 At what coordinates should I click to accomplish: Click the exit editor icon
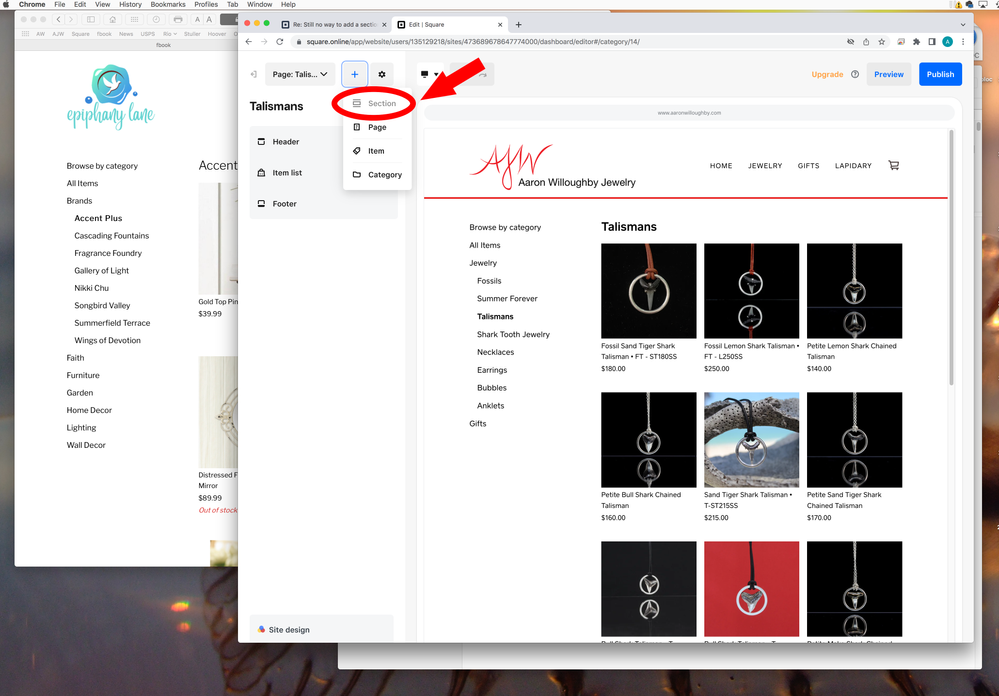point(254,74)
